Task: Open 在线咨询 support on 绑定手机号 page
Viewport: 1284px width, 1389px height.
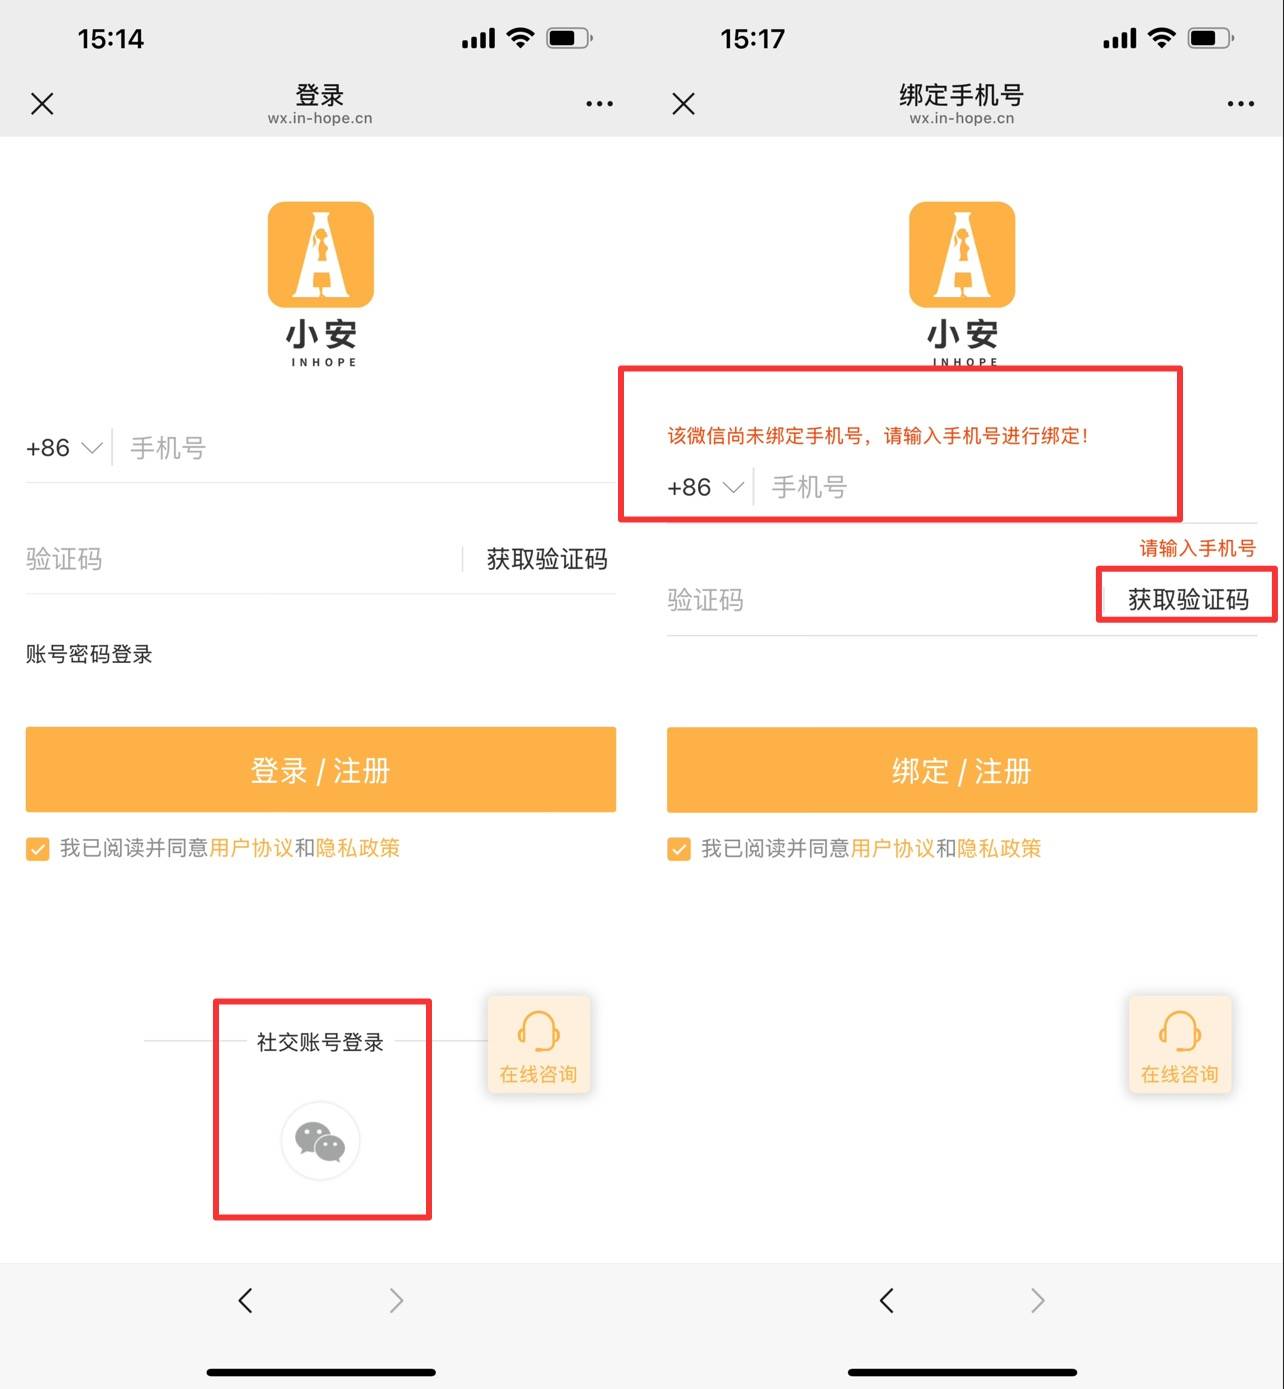Action: [x=1180, y=1045]
